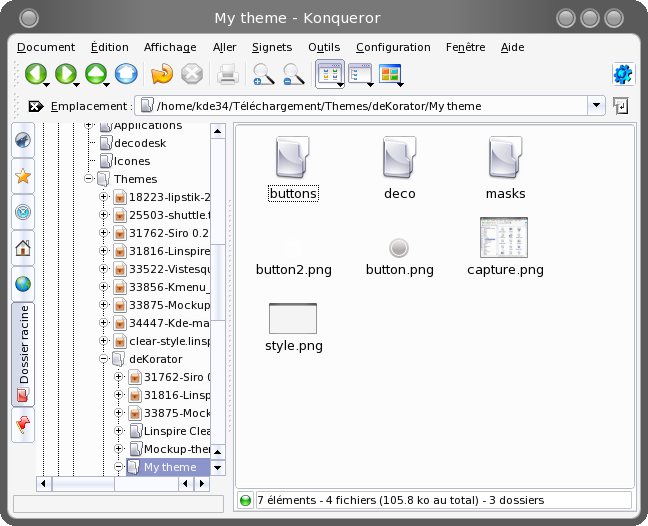Click the tree horizontal scrollbar left arrow
The image size is (648, 526).
[x=44, y=483]
